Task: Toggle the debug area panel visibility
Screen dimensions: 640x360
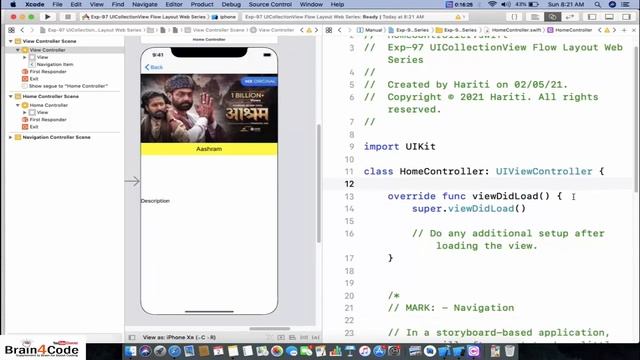Action: pyautogui.click(x=609, y=17)
